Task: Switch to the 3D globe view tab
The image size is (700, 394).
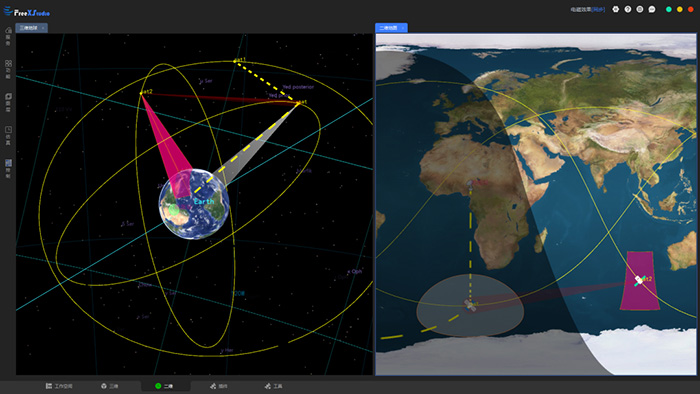Action: (x=29, y=28)
